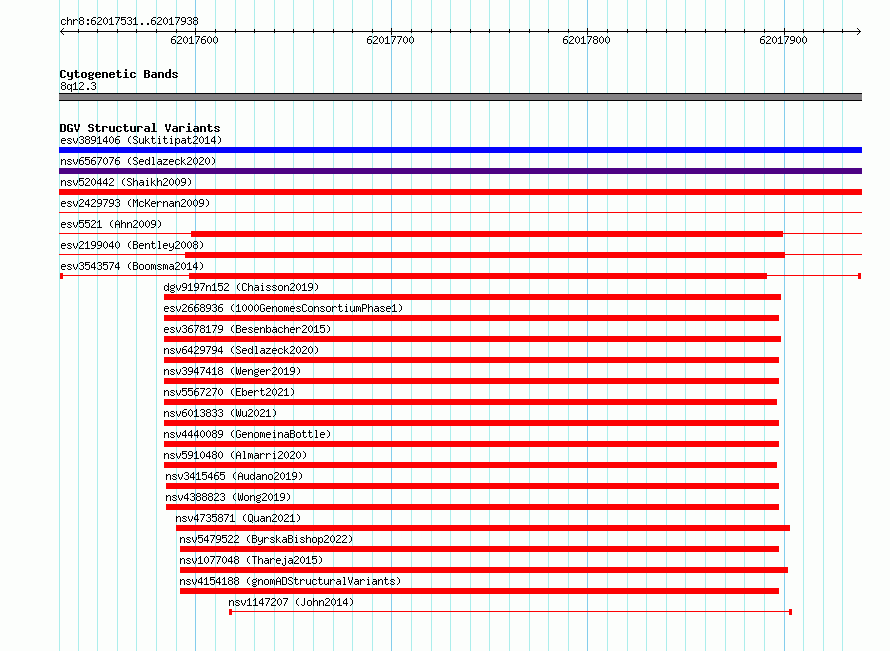
Task: Select the red bar under esv2199040 (Bentley2008)
Action: tap(485, 255)
